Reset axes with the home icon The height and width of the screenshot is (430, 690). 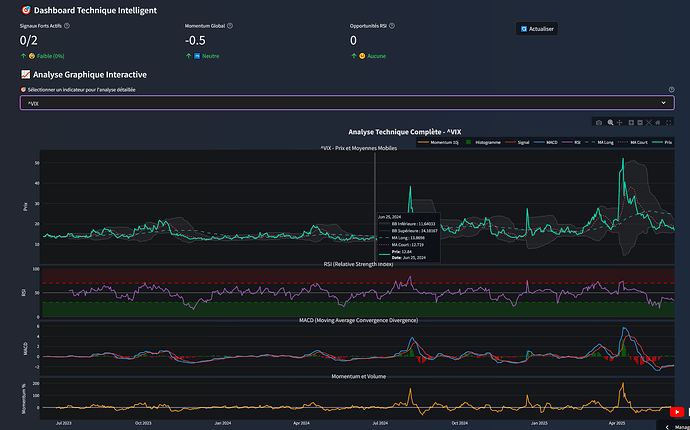point(658,122)
